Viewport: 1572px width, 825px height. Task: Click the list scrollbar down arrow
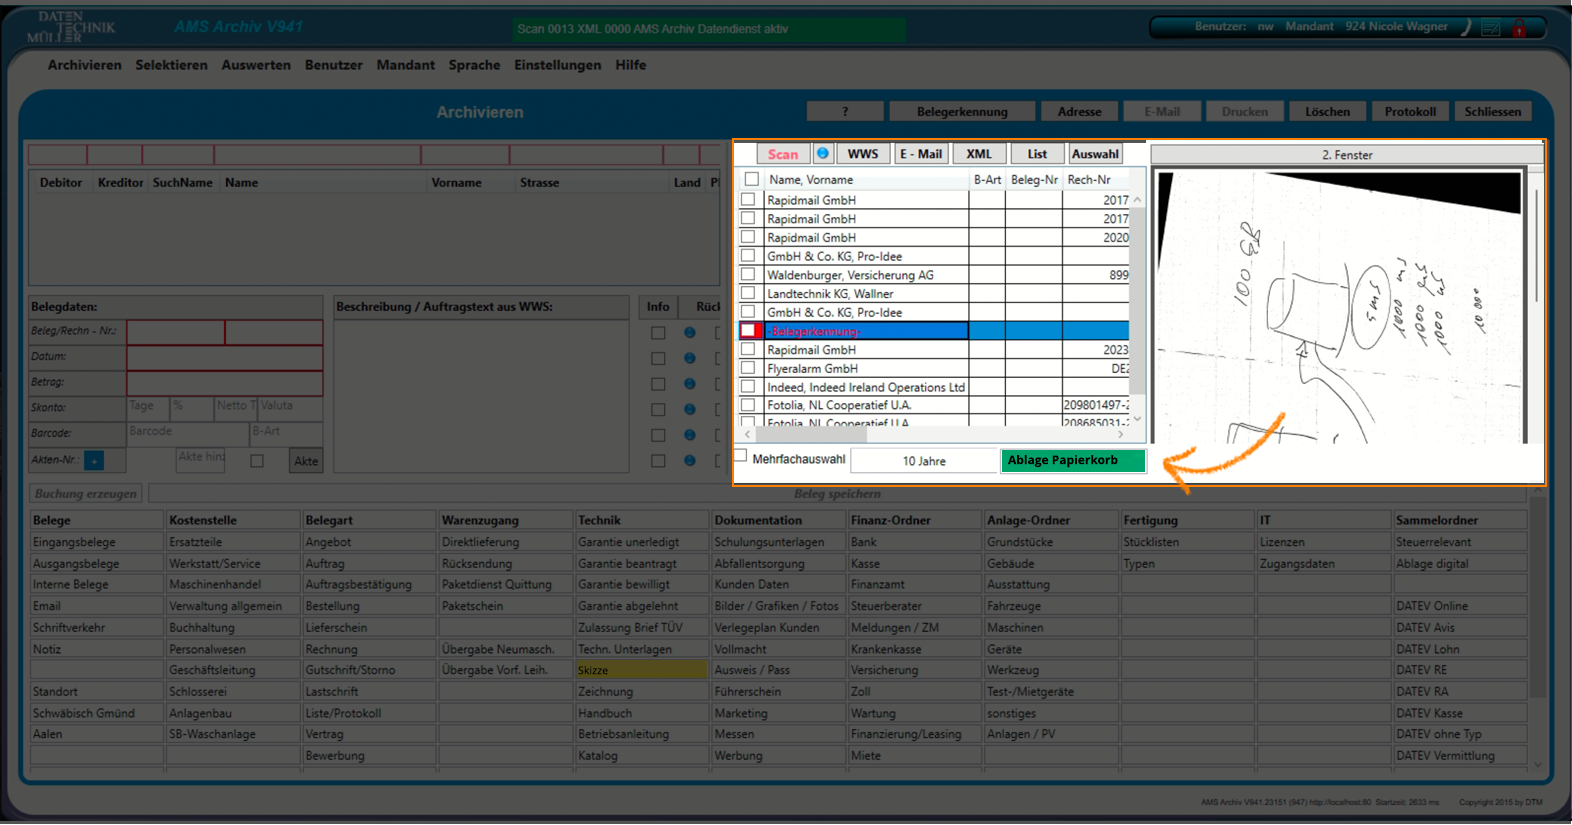pos(1137,419)
